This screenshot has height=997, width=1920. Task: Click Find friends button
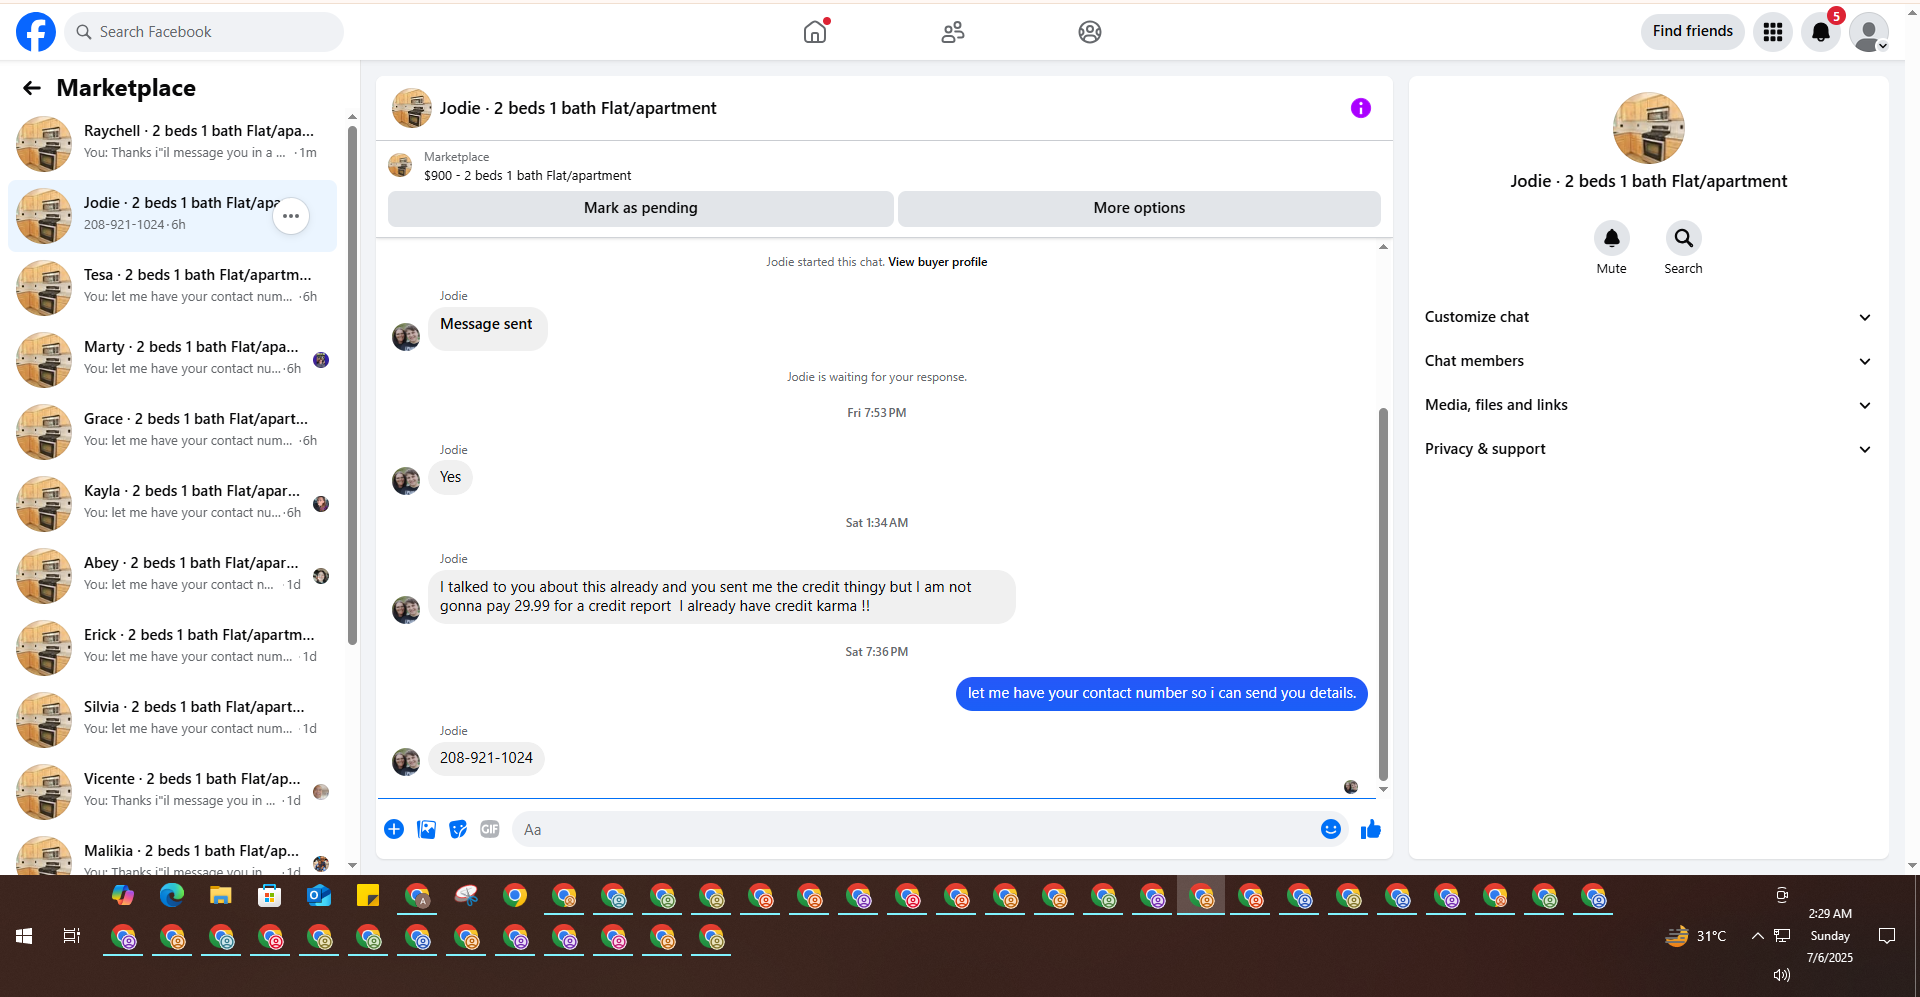pos(1692,32)
